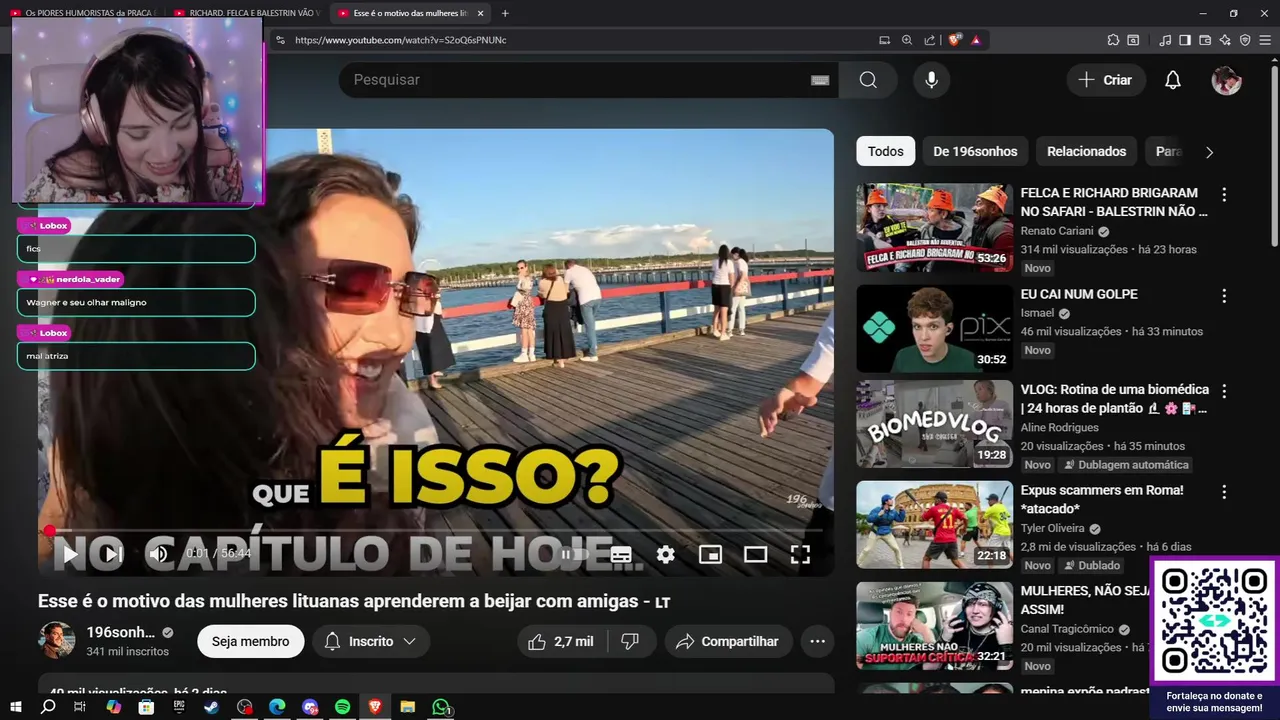Open the Inscrito subscription dropdown

pyautogui.click(x=371, y=642)
